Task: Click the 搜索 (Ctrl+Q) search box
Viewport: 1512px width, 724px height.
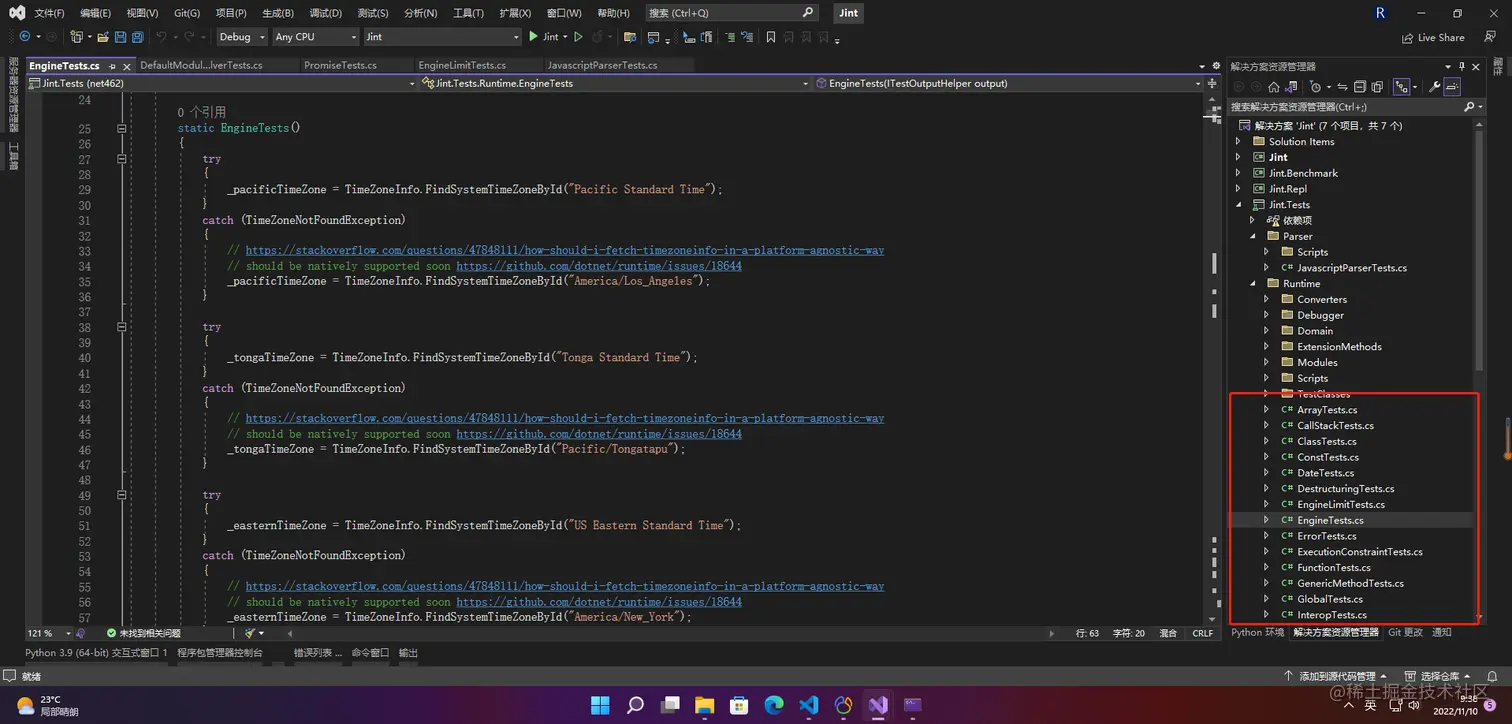Action: [731, 13]
